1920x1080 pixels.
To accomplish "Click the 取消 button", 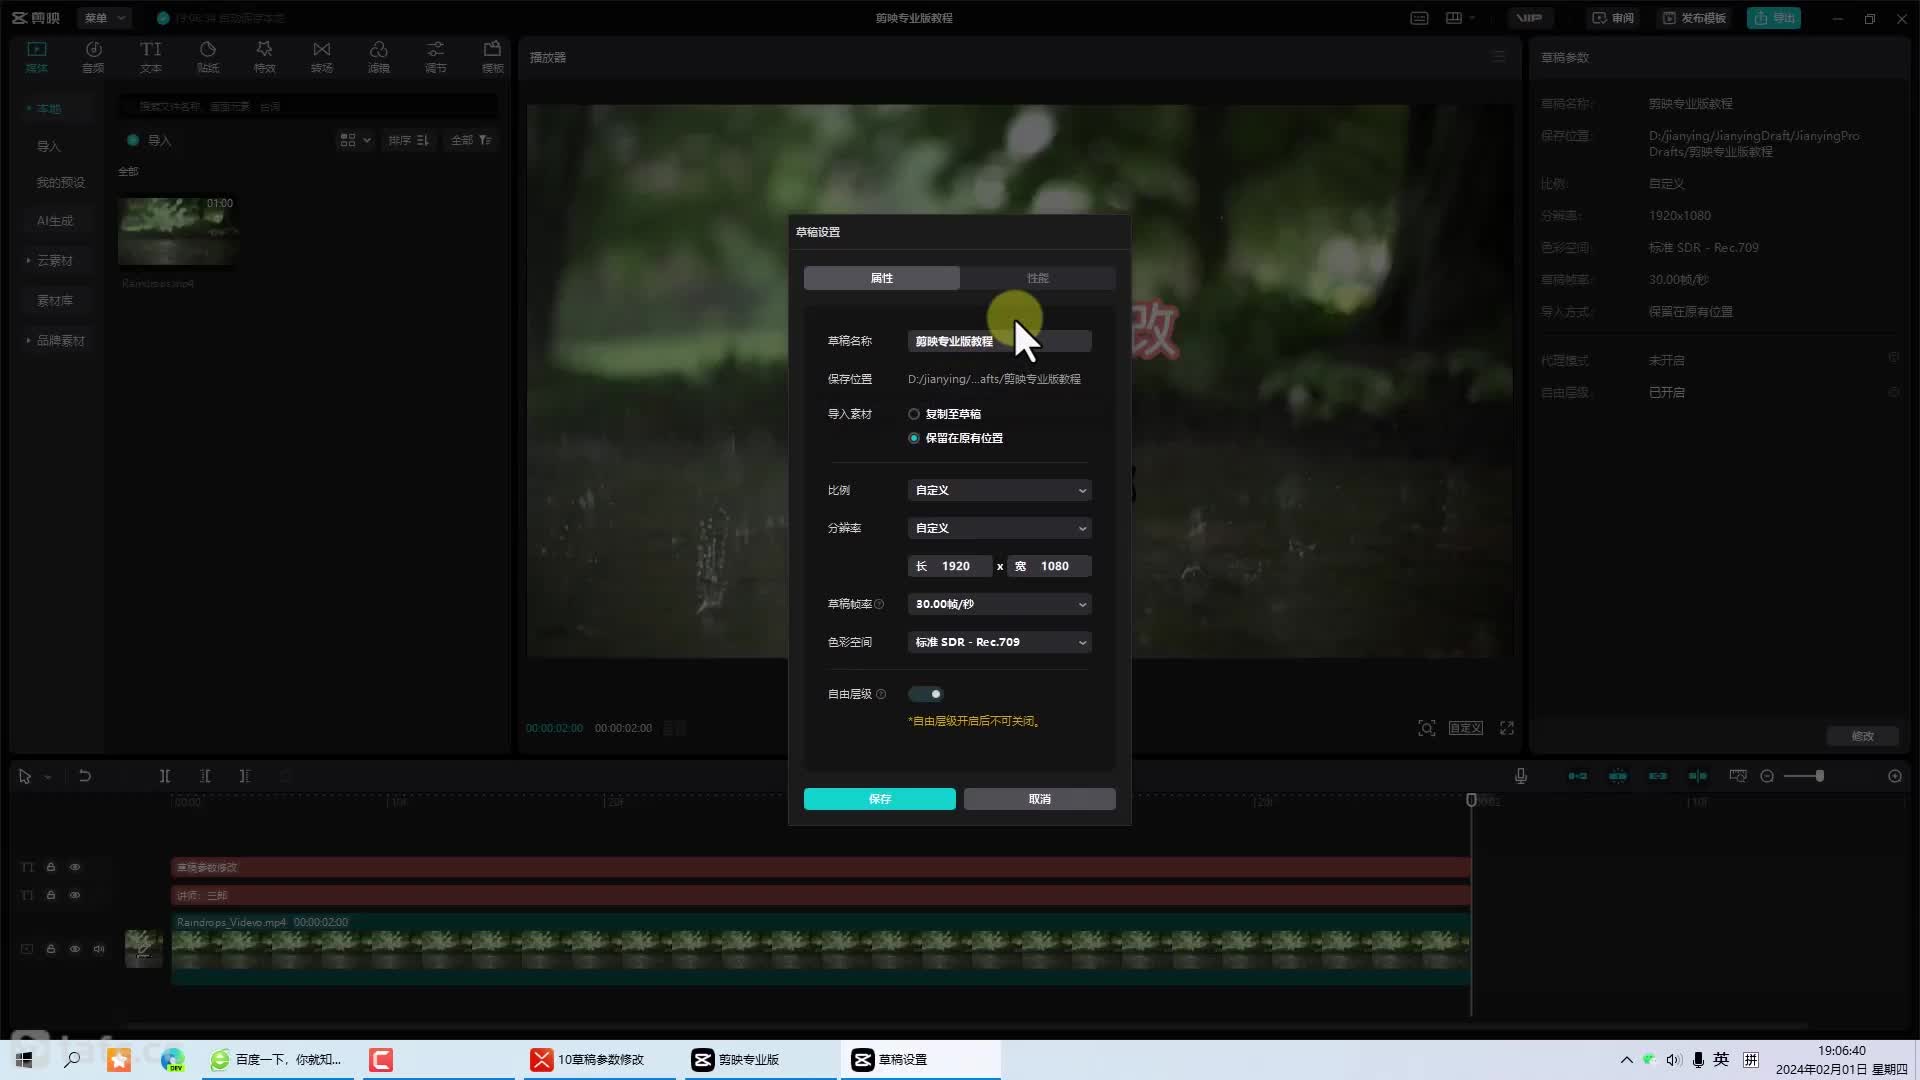I will (1040, 799).
